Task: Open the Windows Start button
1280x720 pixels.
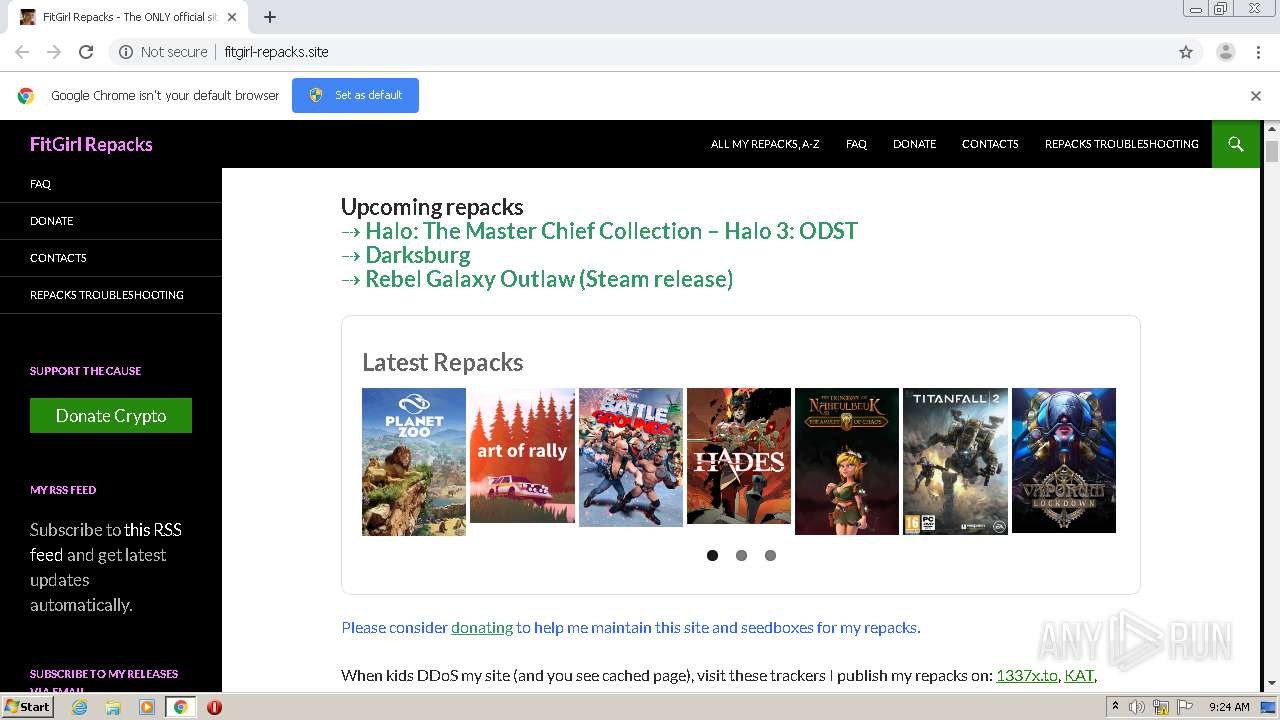Action: (27, 707)
